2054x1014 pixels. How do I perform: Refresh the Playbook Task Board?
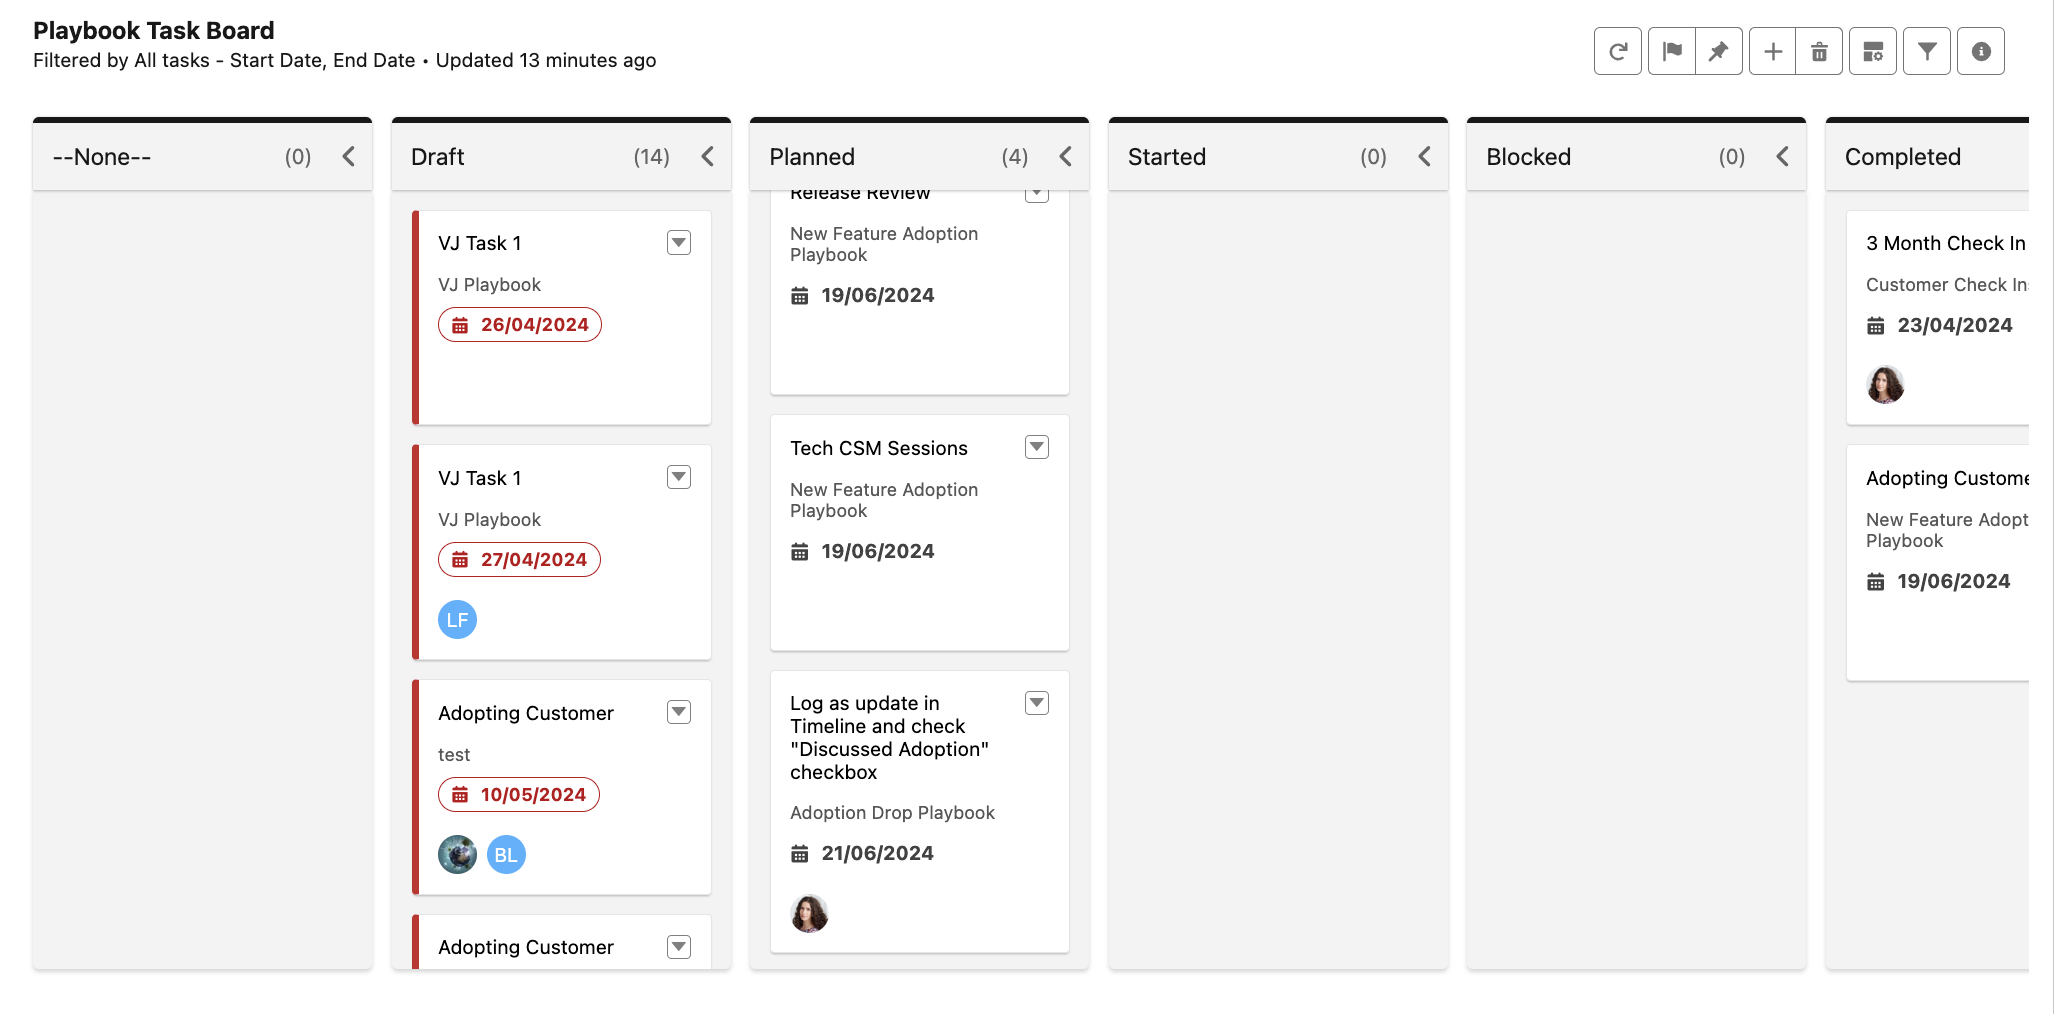pos(1617,51)
